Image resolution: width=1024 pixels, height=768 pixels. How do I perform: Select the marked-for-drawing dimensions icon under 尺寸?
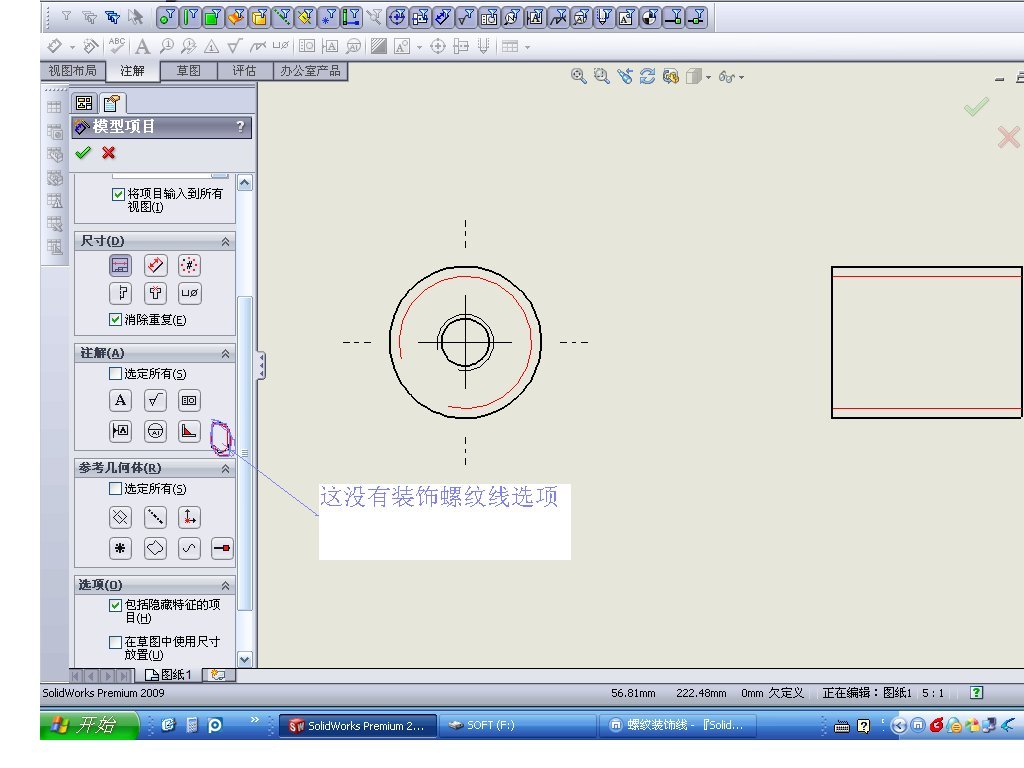click(120, 266)
